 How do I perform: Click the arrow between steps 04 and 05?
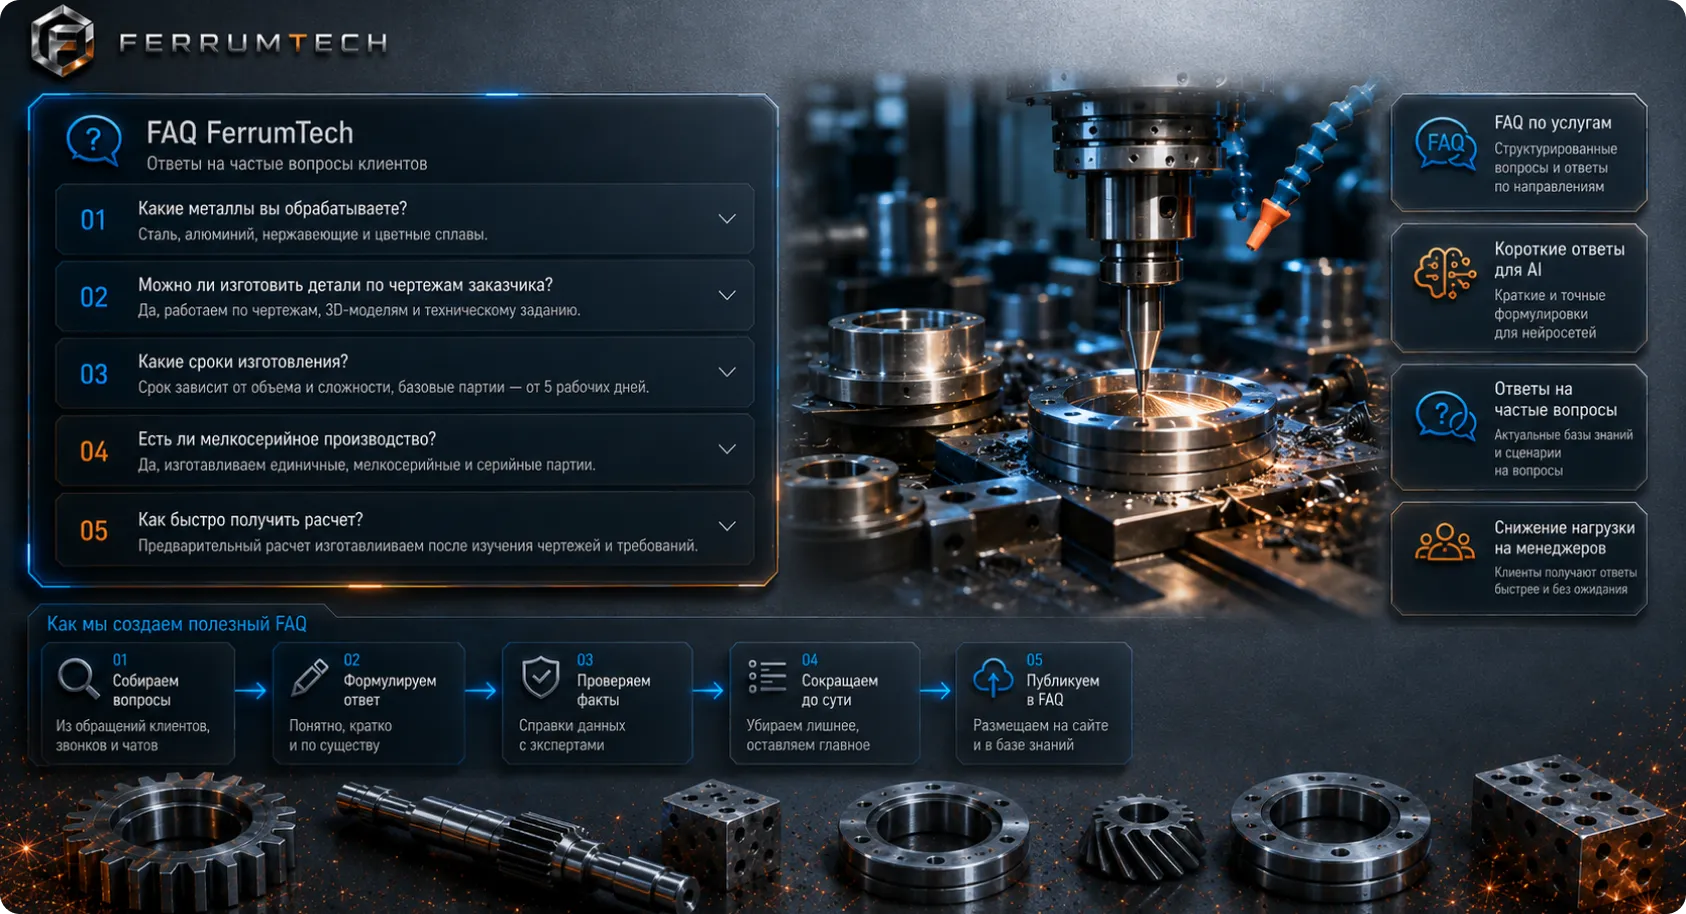[x=935, y=691]
